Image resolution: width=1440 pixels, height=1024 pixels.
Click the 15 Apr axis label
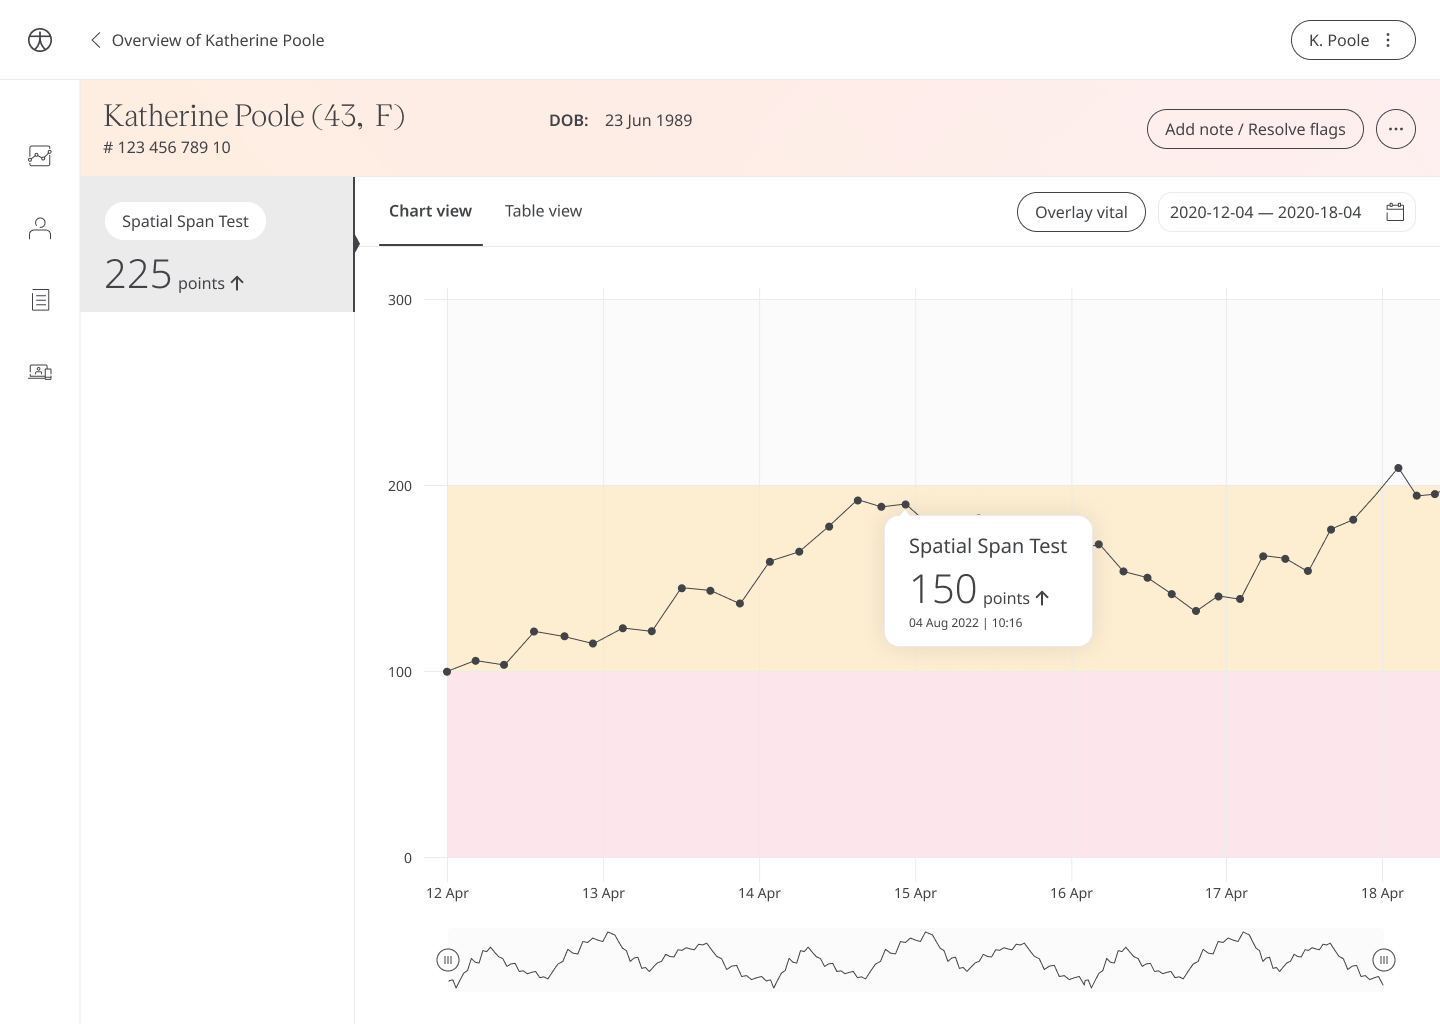[915, 893]
